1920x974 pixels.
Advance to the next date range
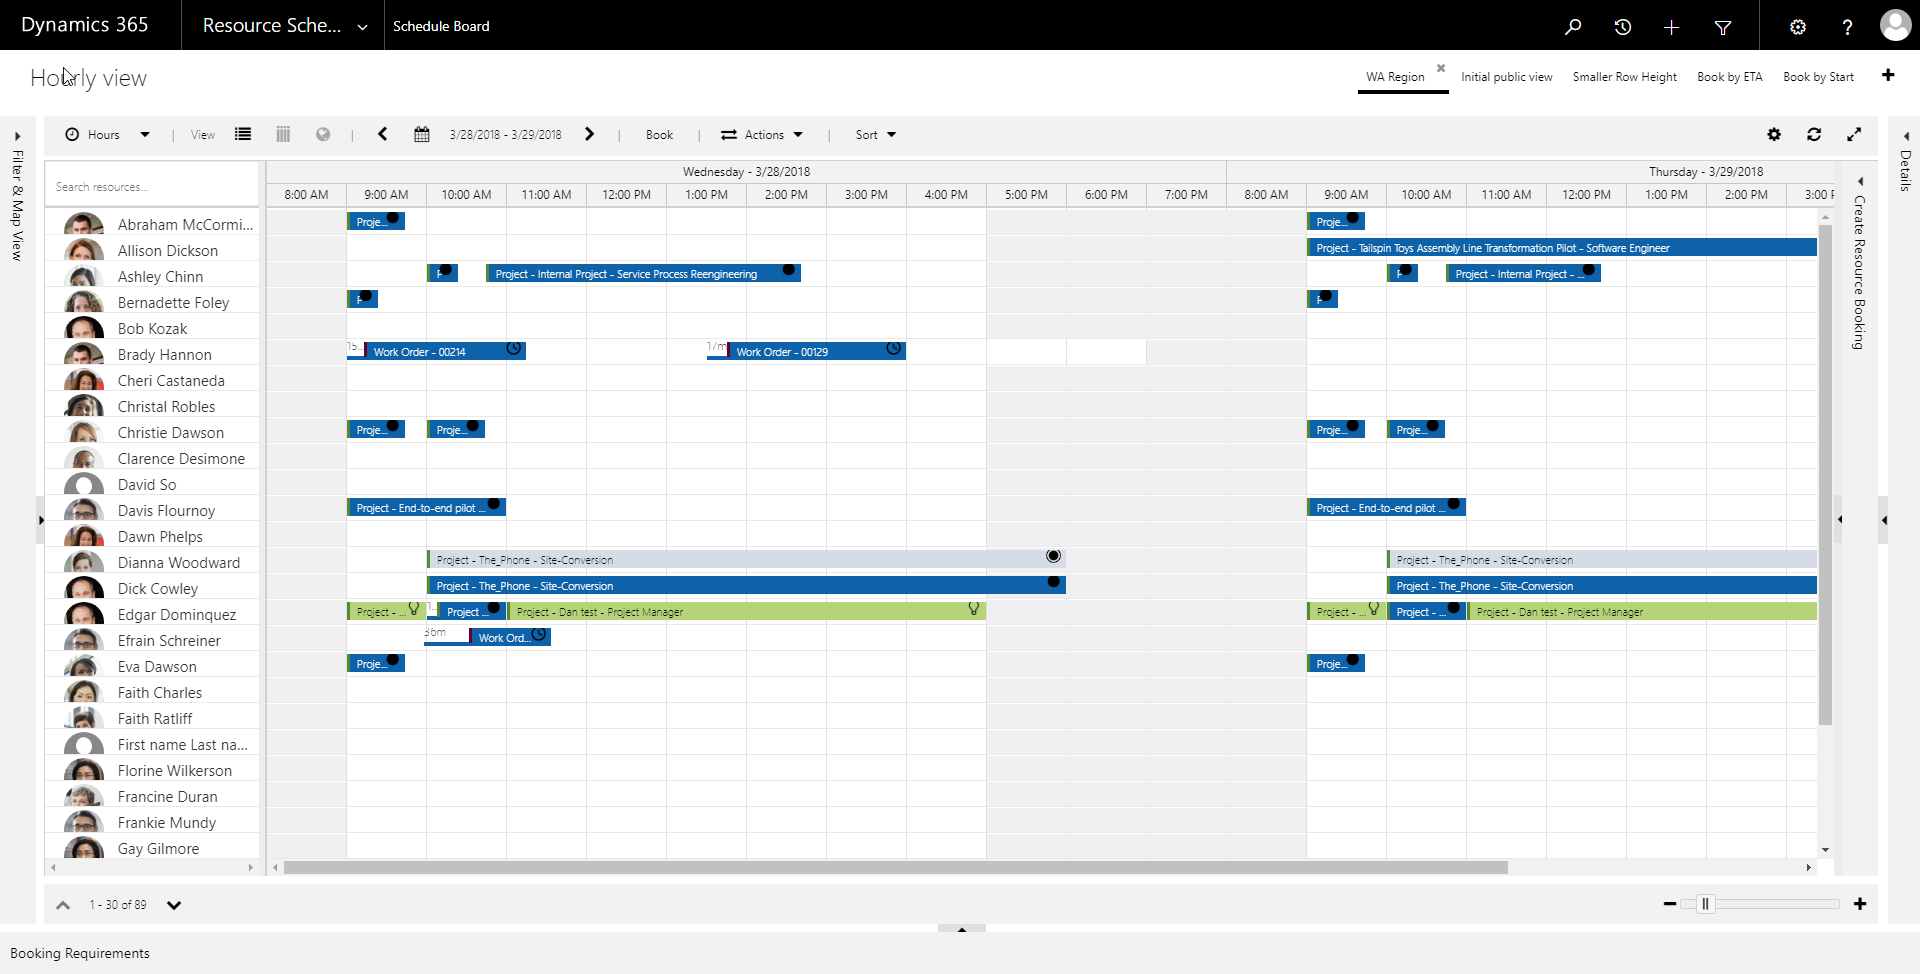pos(589,134)
